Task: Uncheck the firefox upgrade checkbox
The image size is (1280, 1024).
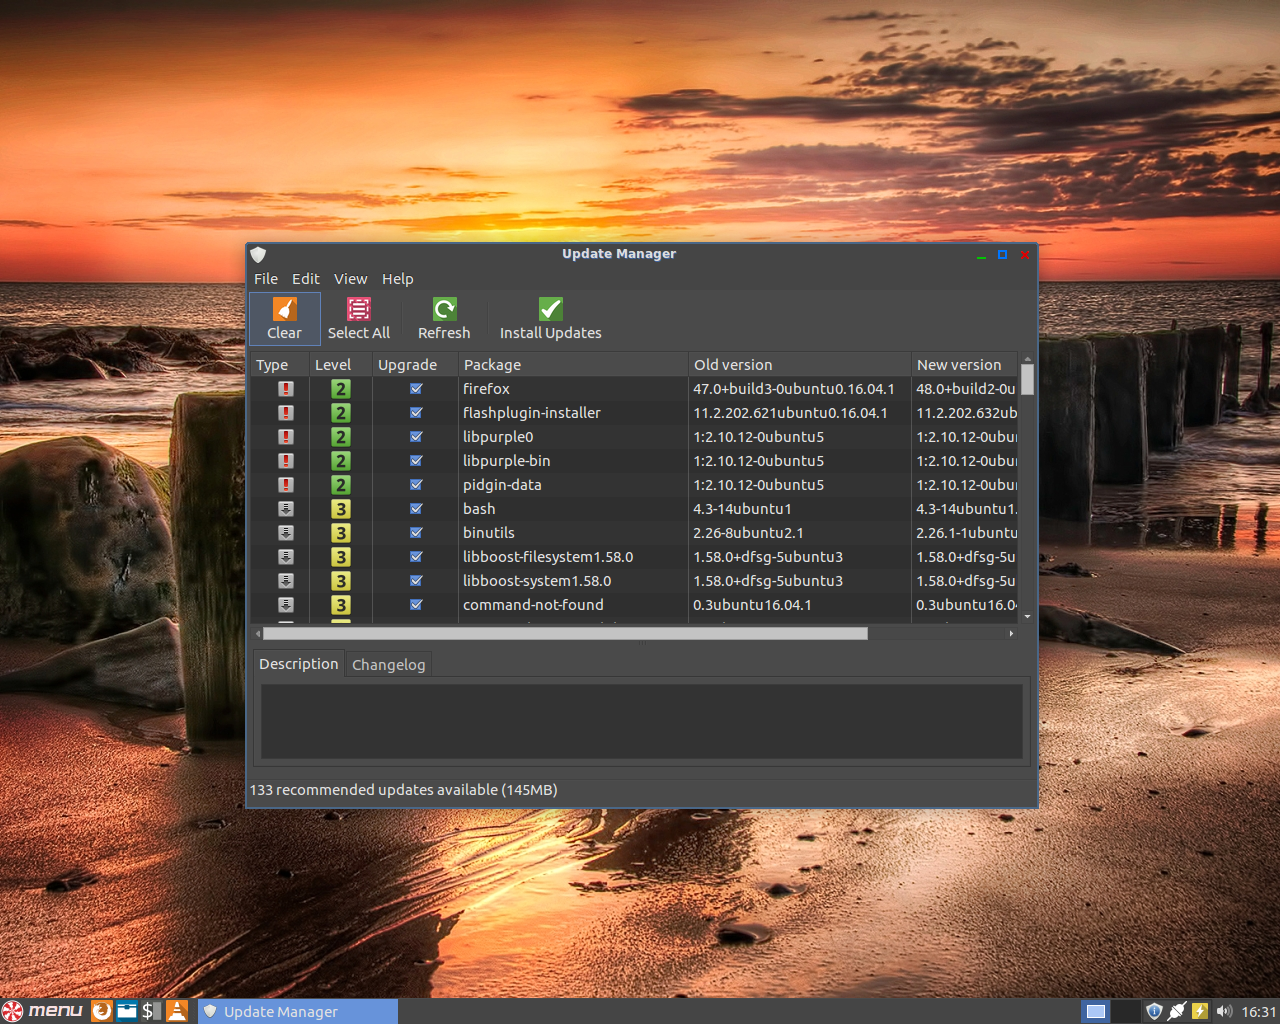Action: tap(416, 389)
